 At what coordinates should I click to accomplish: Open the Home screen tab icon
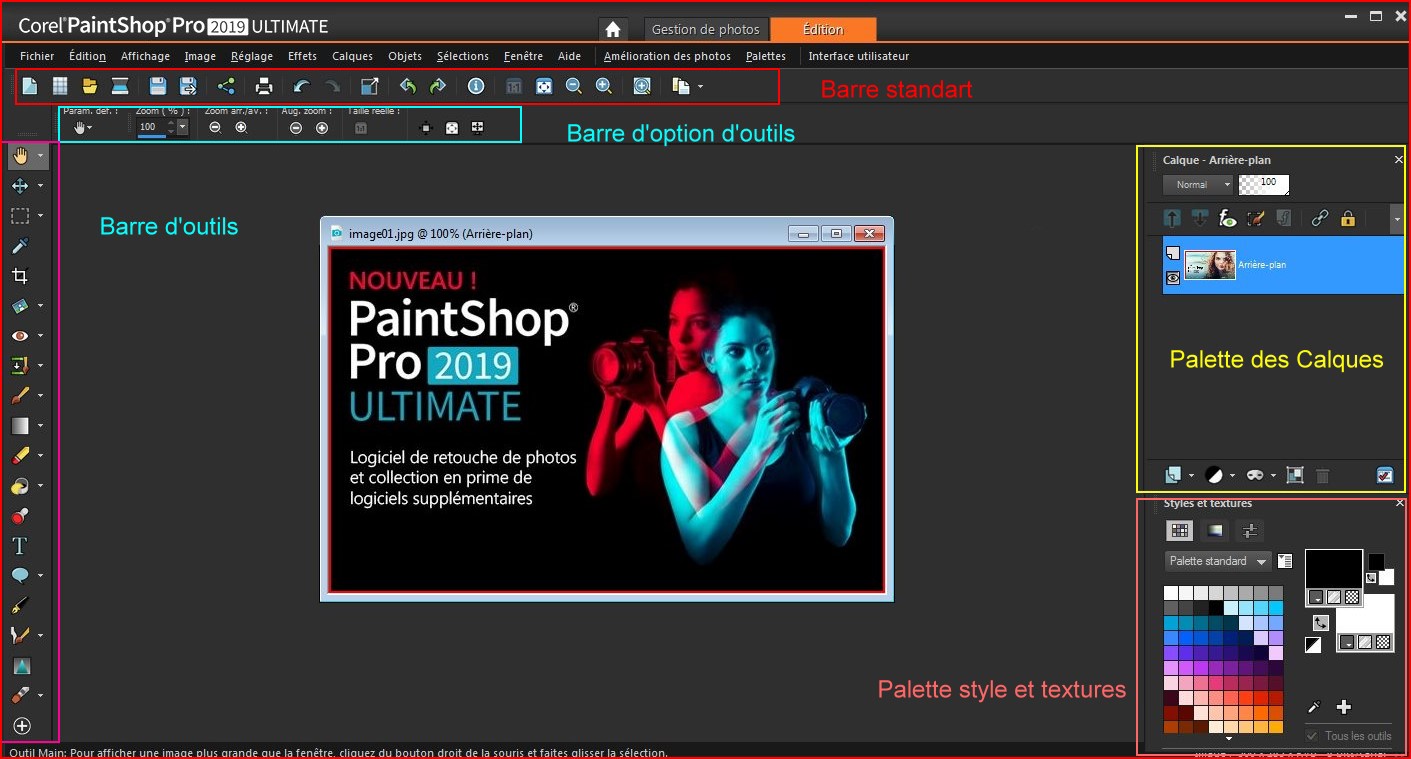point(614,30)
